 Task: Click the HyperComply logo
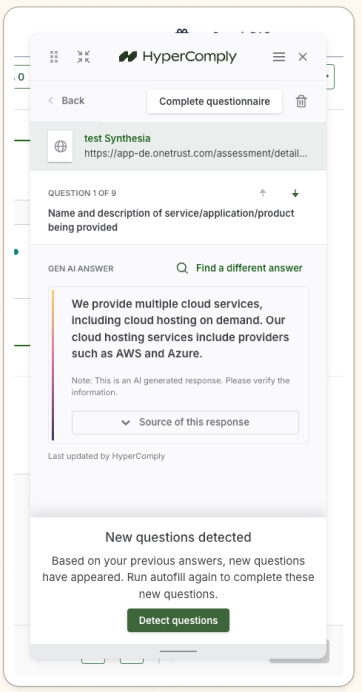coord(178,56)
